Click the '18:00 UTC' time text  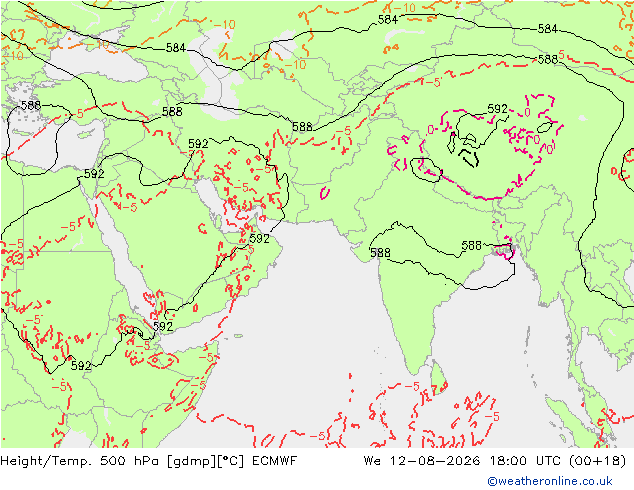(x=525, y=460)
